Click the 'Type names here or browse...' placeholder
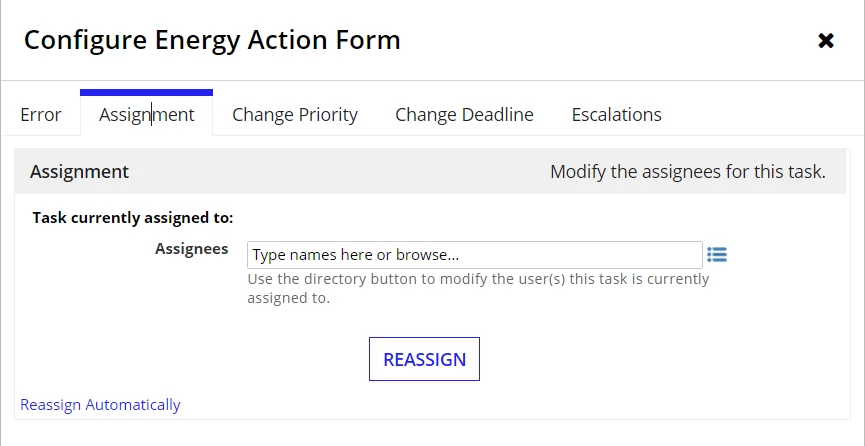This screenshot has width=865, height=446. [x=356, y=255]
